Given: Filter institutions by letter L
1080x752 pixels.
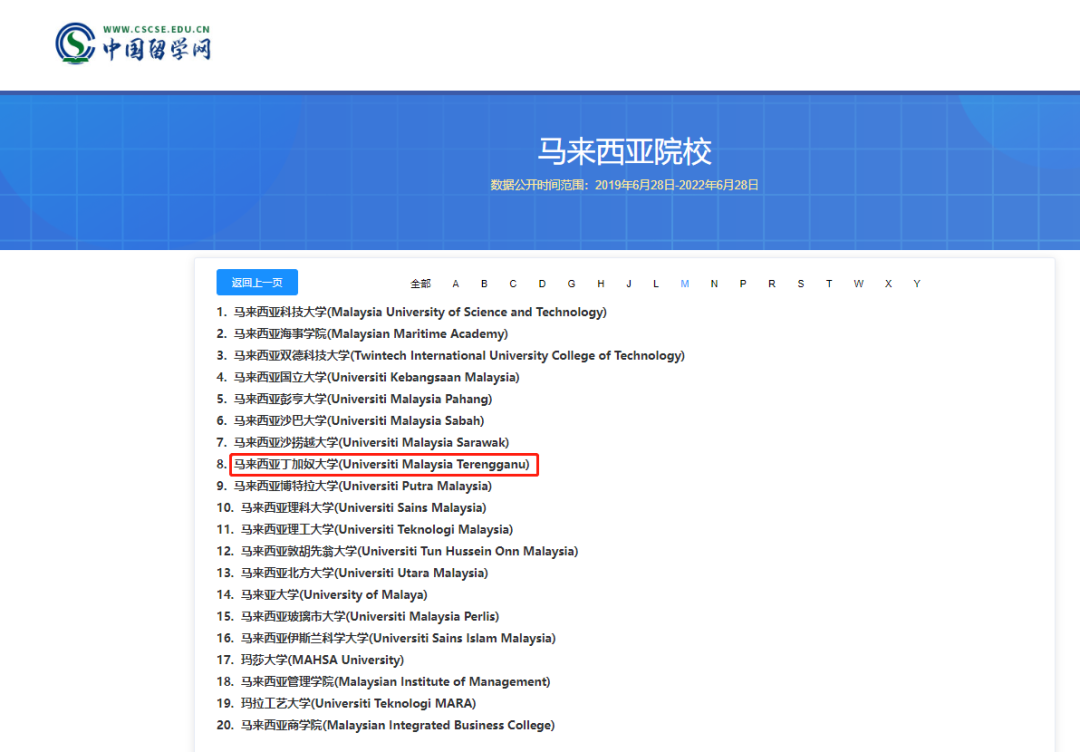Looking at the screenshot, I should (656, 284).
